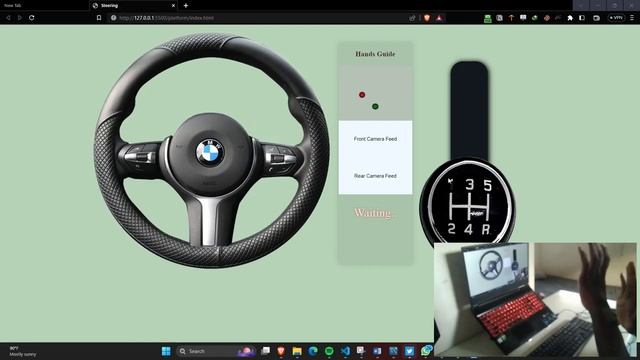Open the Brave wallet icon
640x360 pixels.
[x=596, y=18]
